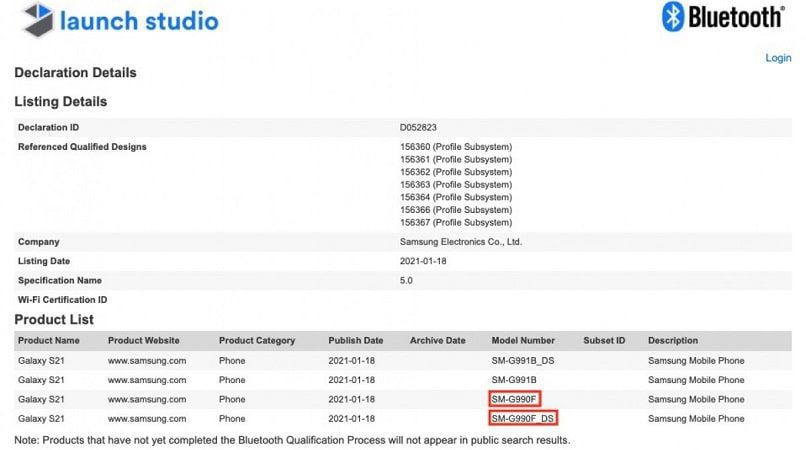The width and height of the screenshot is (806, 450).
Task: Click the Listing Details heading
Action: pyautogui.click(x=61, y=101)
